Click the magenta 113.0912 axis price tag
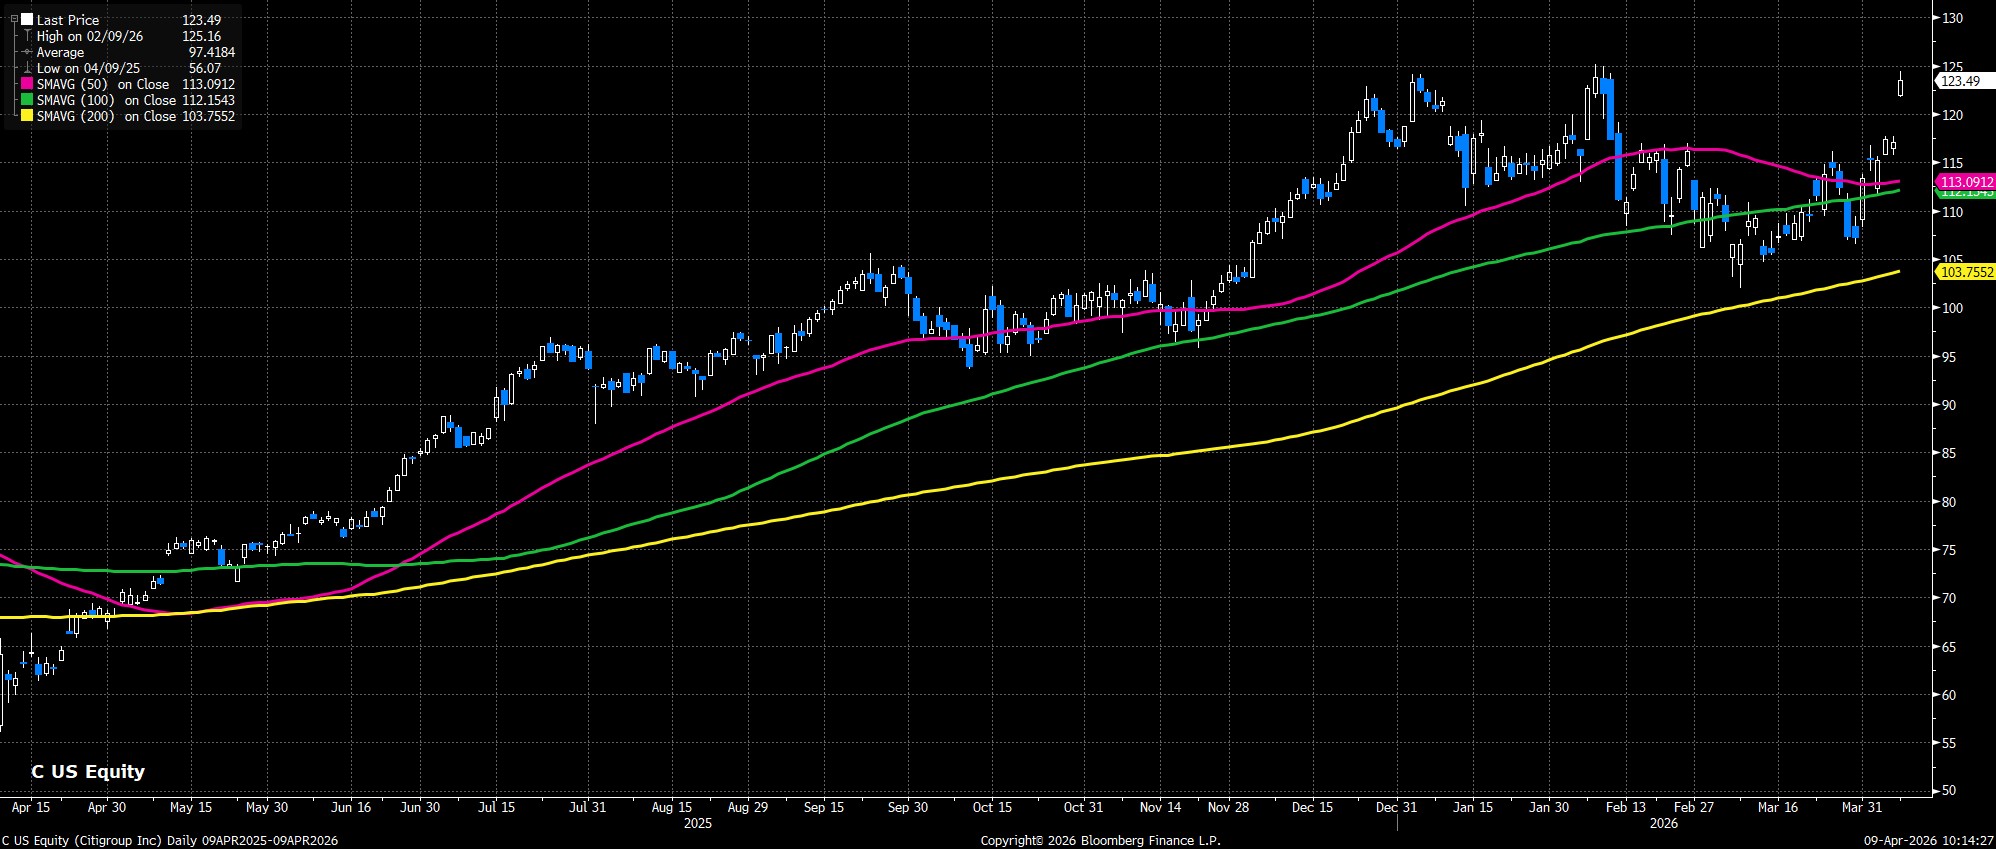This screenshot has width=1996, height=849. point(1965,182)
